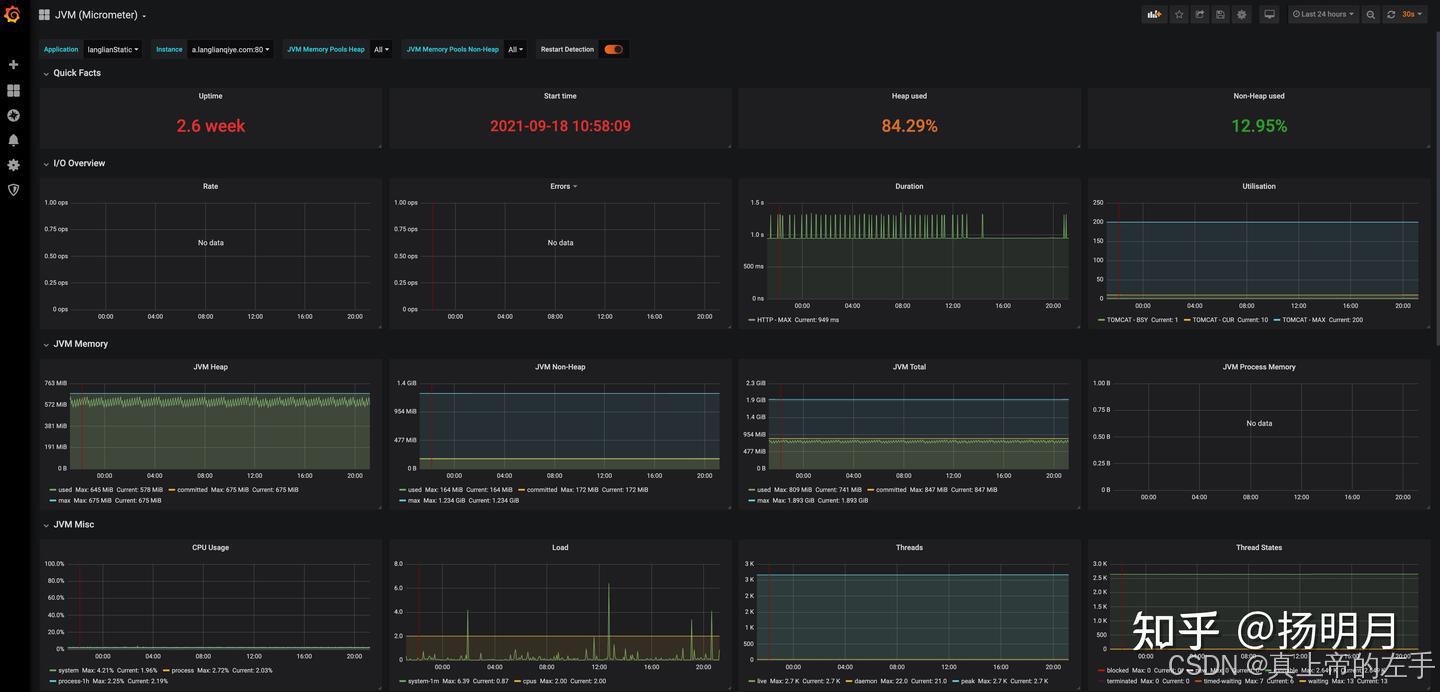This screenshot has height=692, width=1440.
Task: Open the Errors panel title dropdown
Action: (563, 186)
